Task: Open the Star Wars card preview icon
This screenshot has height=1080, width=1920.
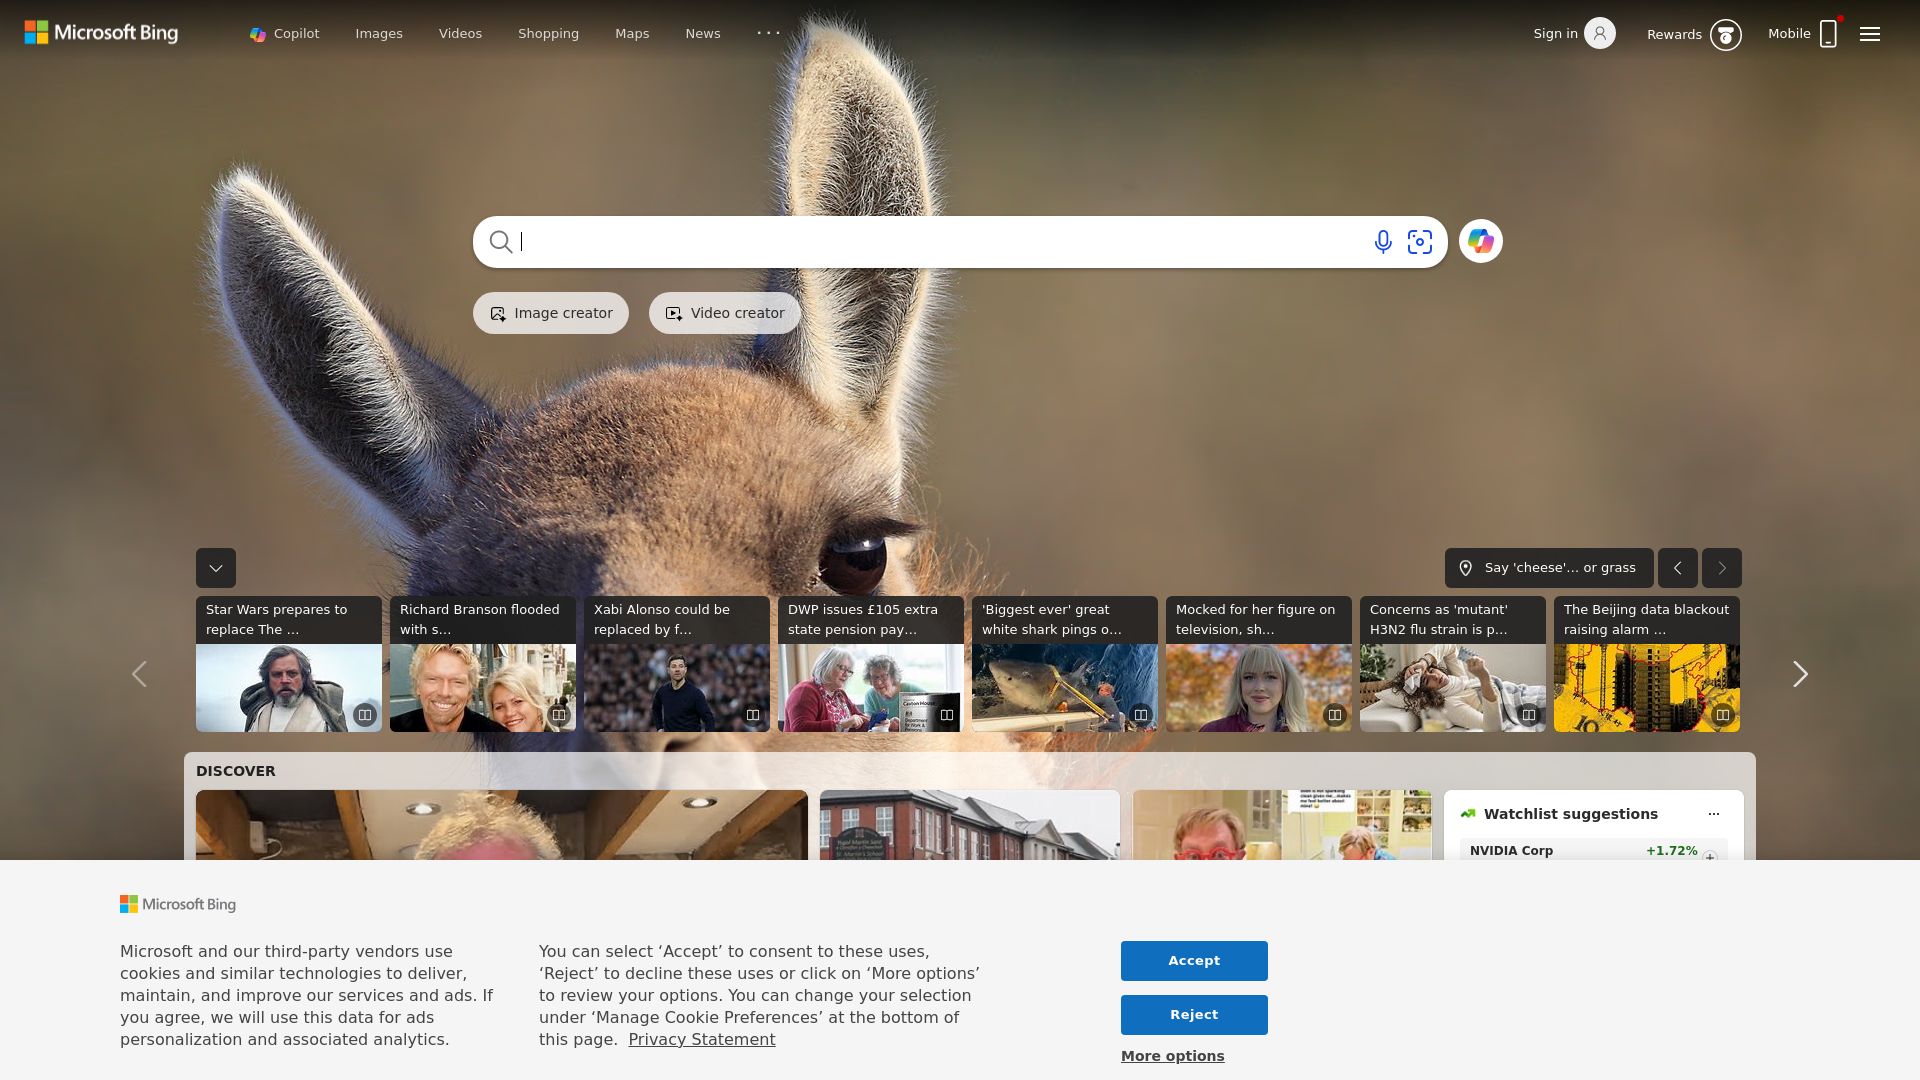Action: pos(365,714)
